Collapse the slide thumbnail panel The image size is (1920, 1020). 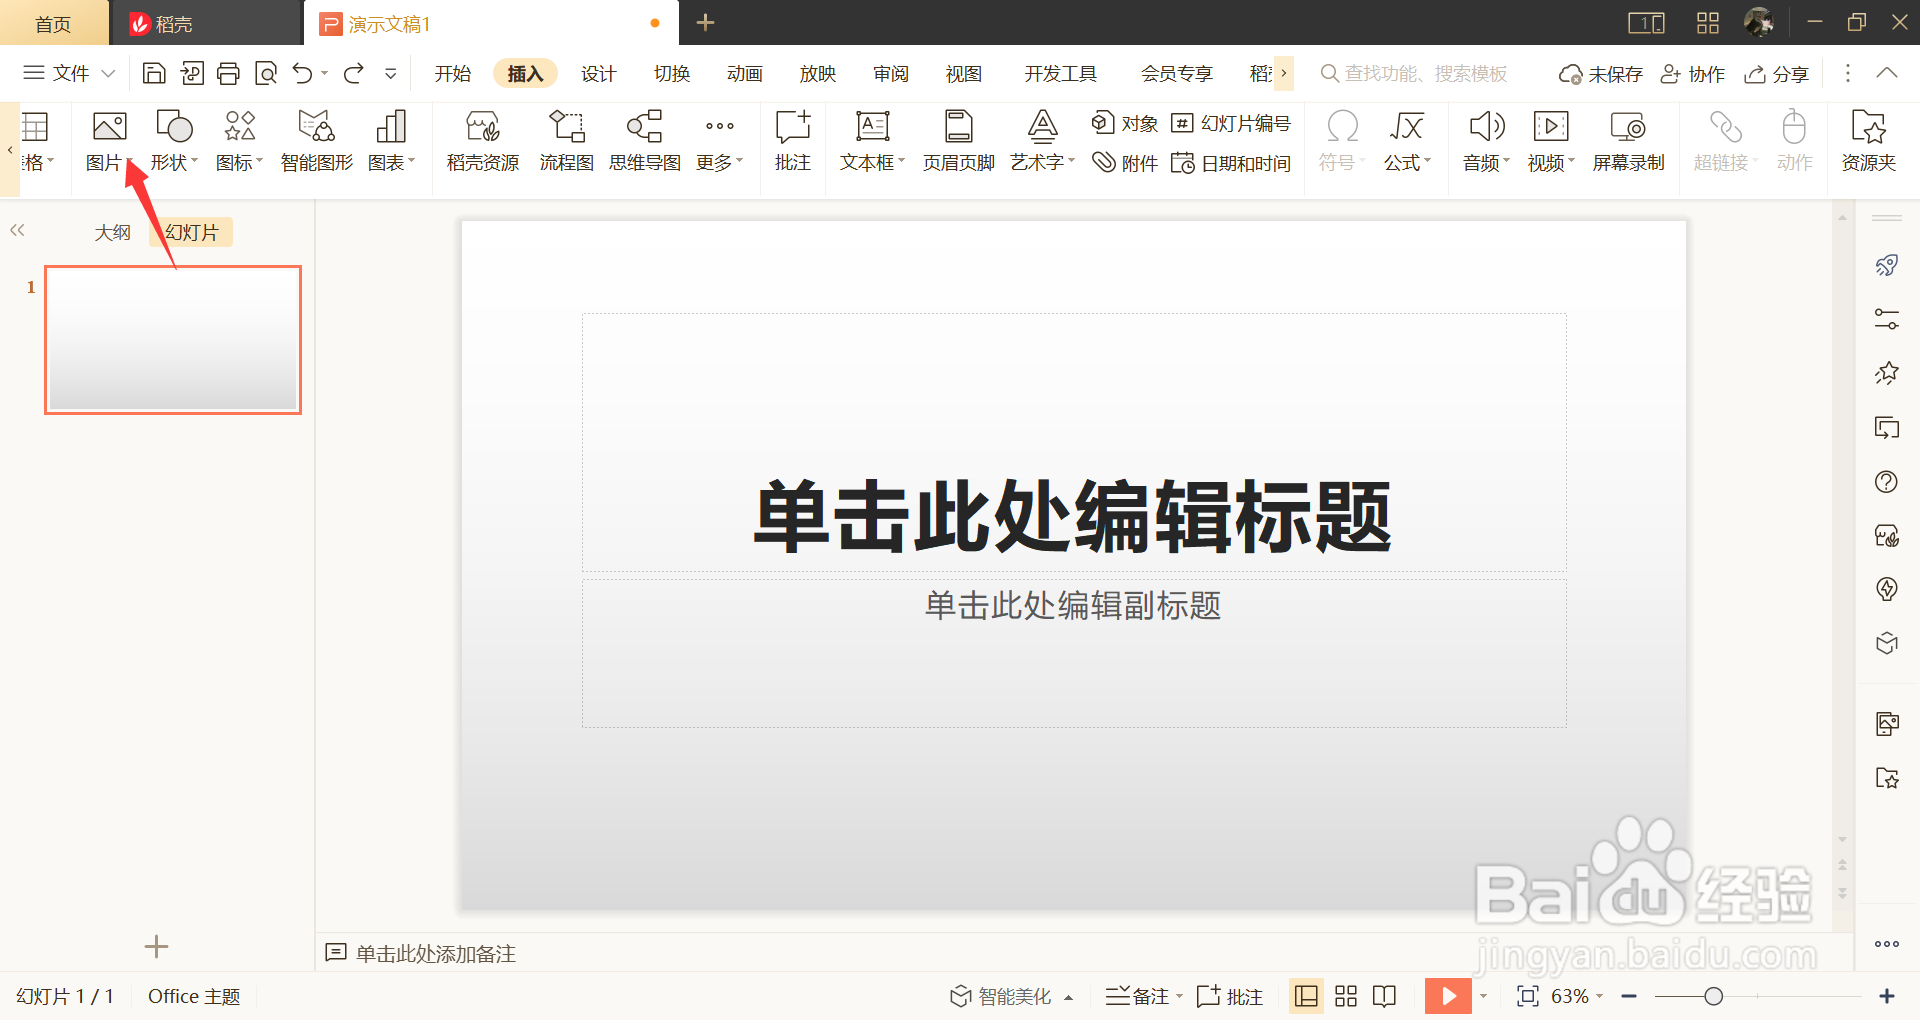[x=17, y=230]
